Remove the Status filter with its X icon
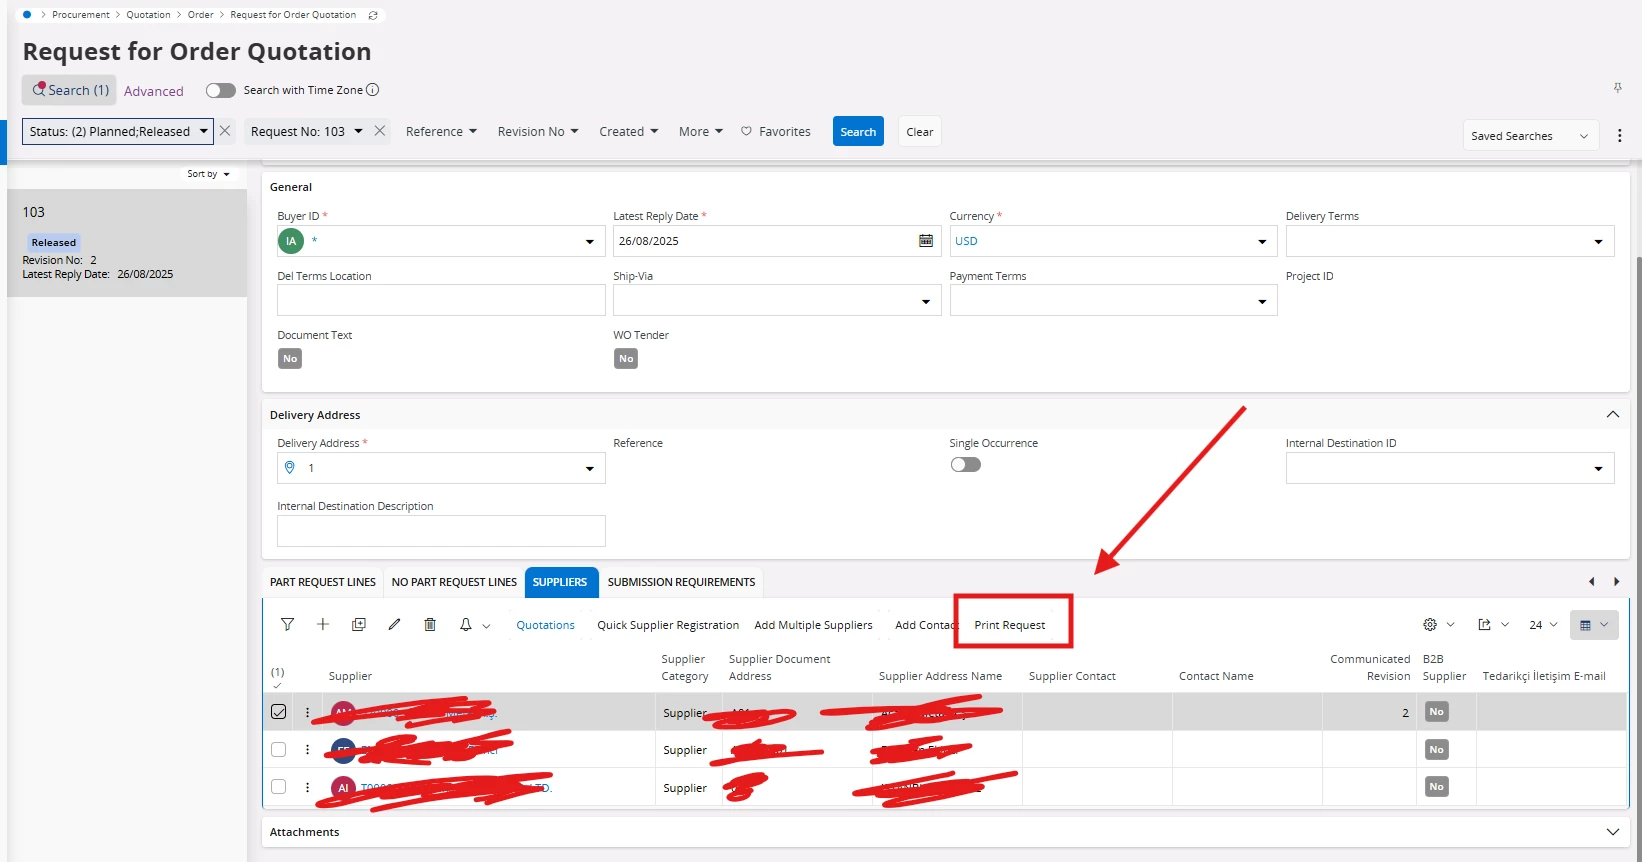1642x862 pixels. point(225,131)
